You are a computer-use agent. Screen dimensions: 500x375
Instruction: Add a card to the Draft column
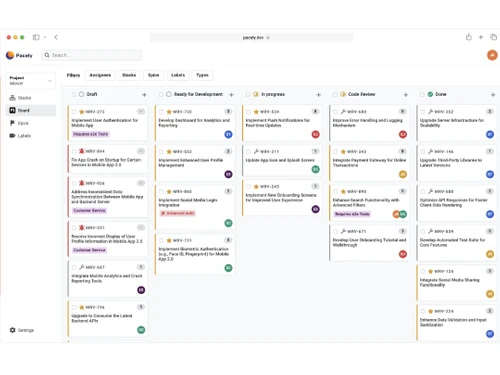pos(144,95)
